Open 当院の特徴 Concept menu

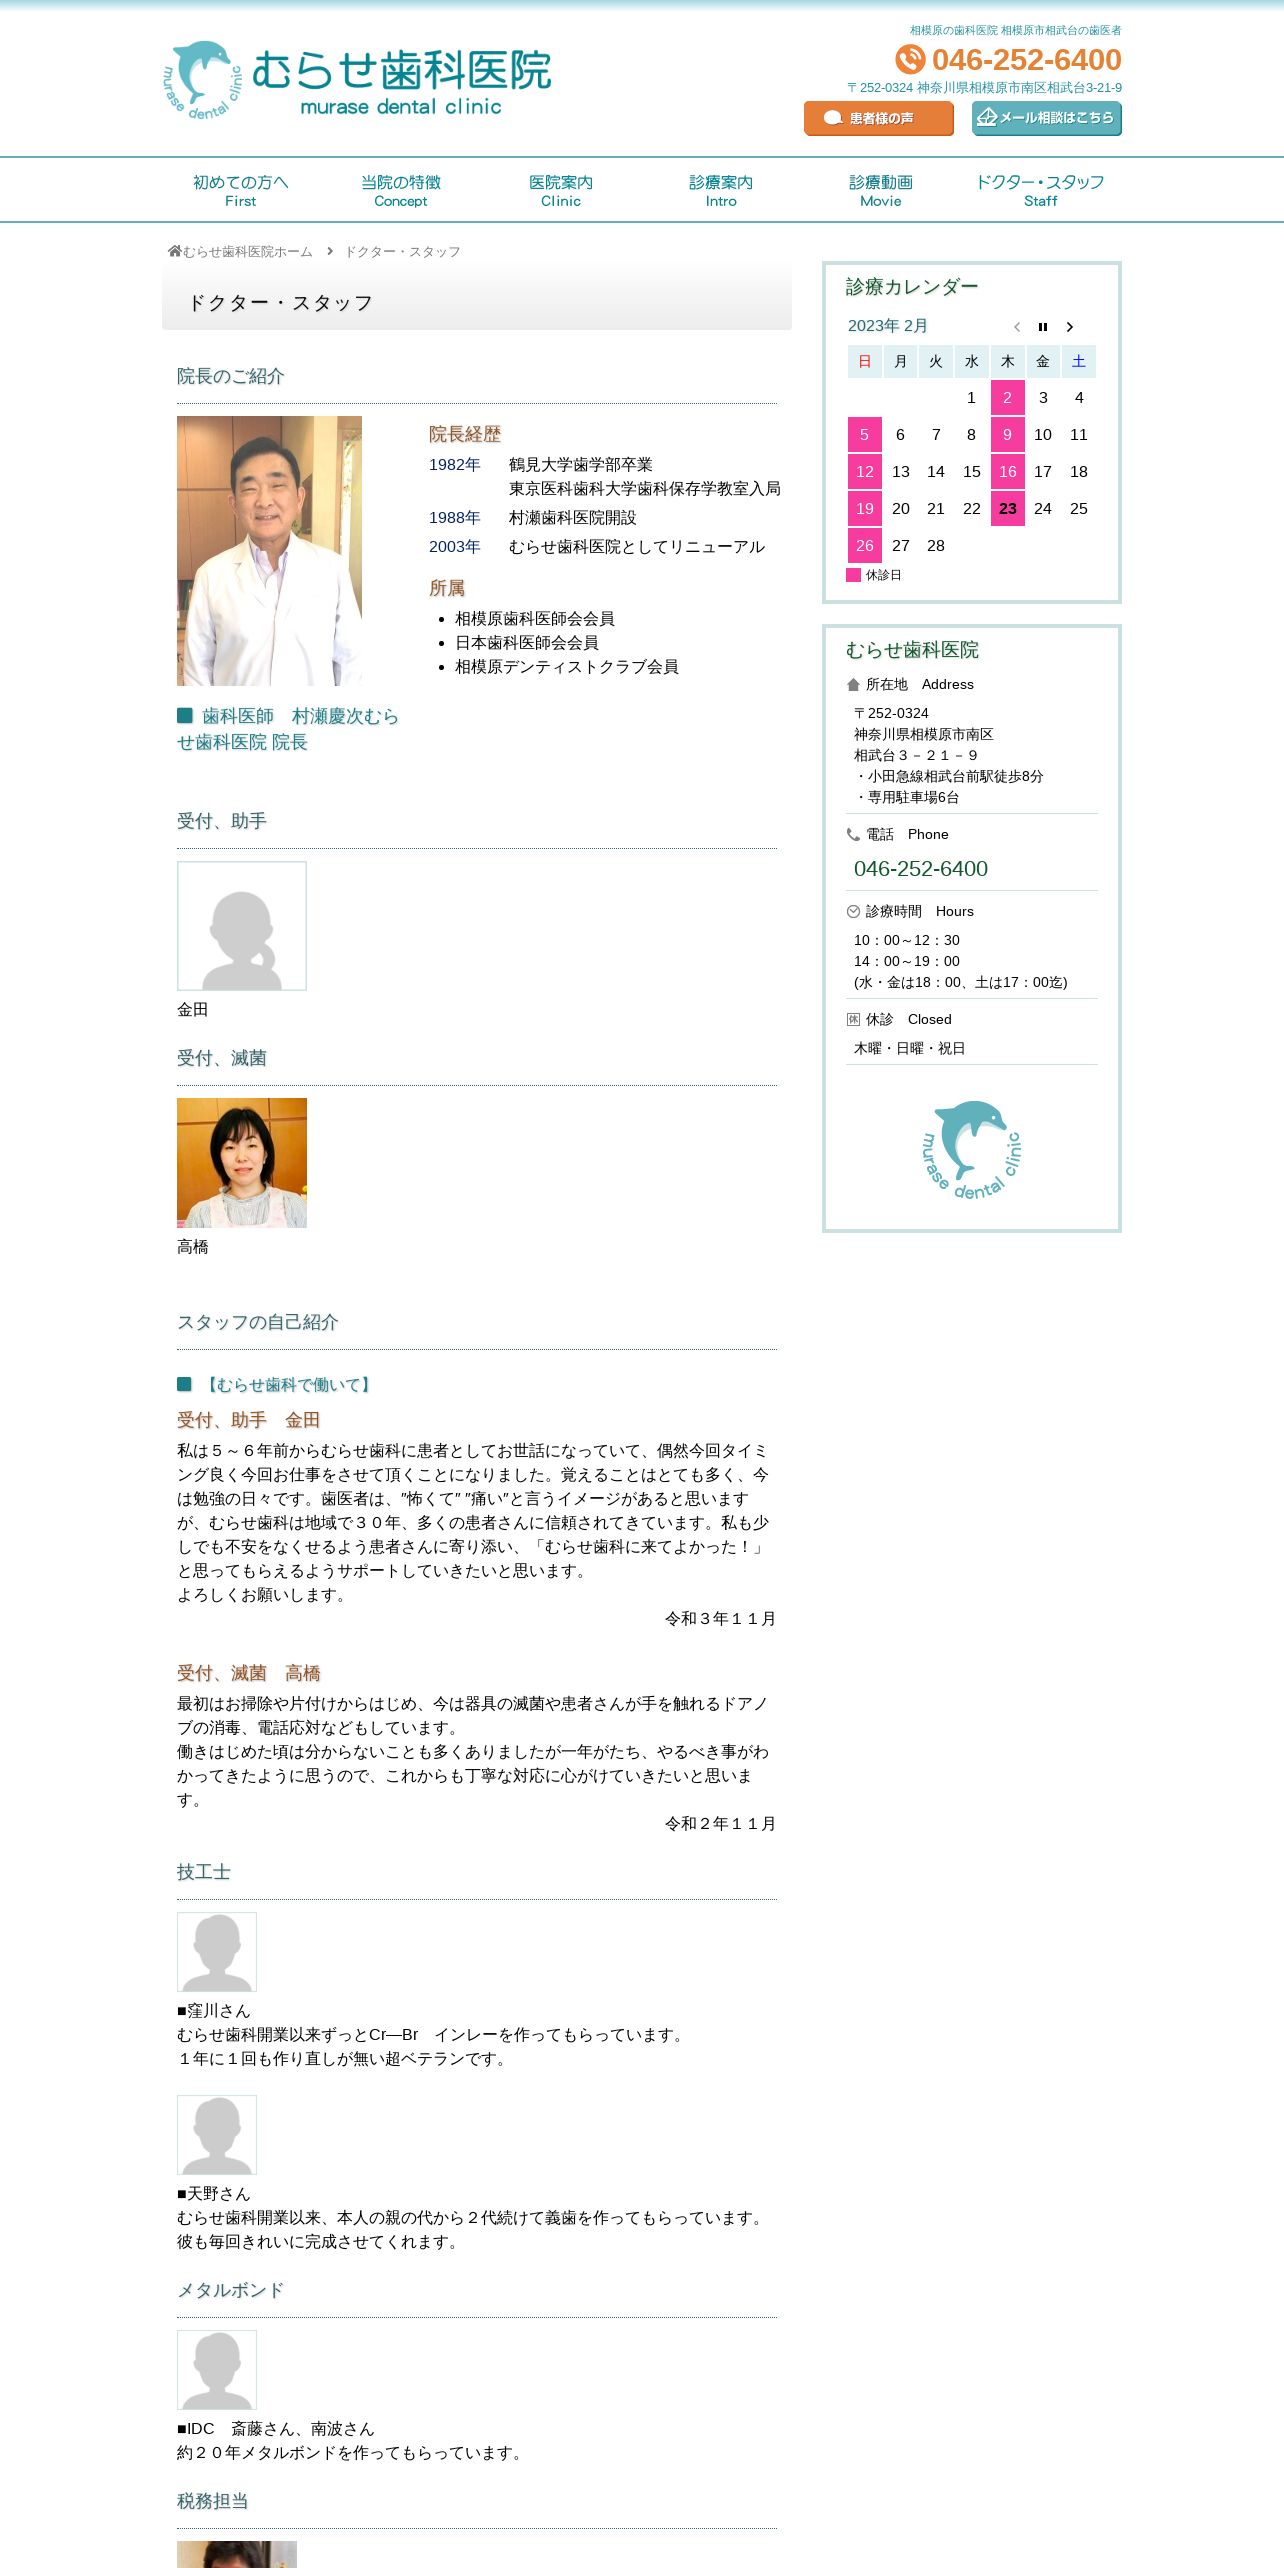pyautogui.click(x=401, y=190)
